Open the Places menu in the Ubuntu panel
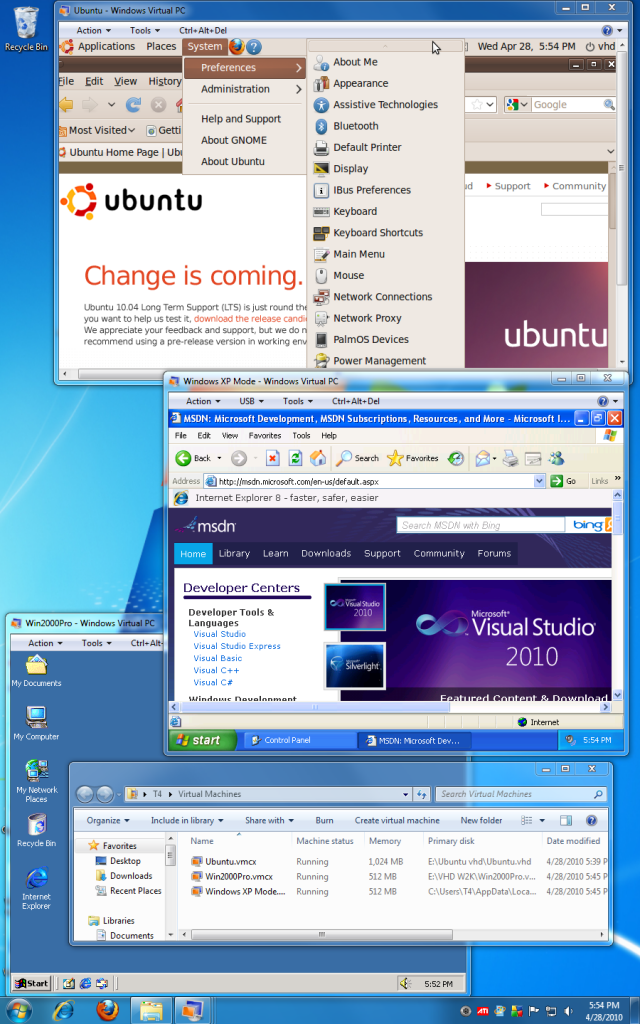 click(161, 46)
